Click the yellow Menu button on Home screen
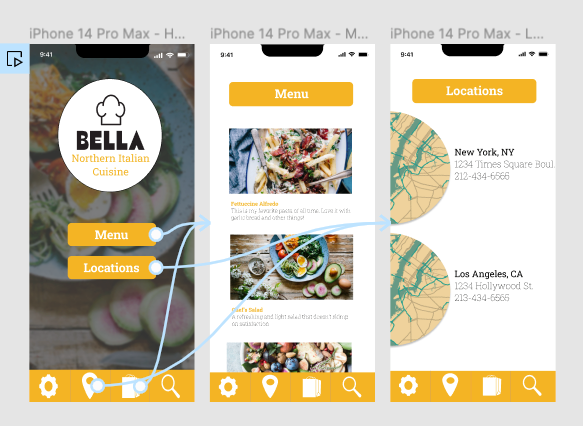This screenshot has height=426, width=583. (x=112, y=235)
